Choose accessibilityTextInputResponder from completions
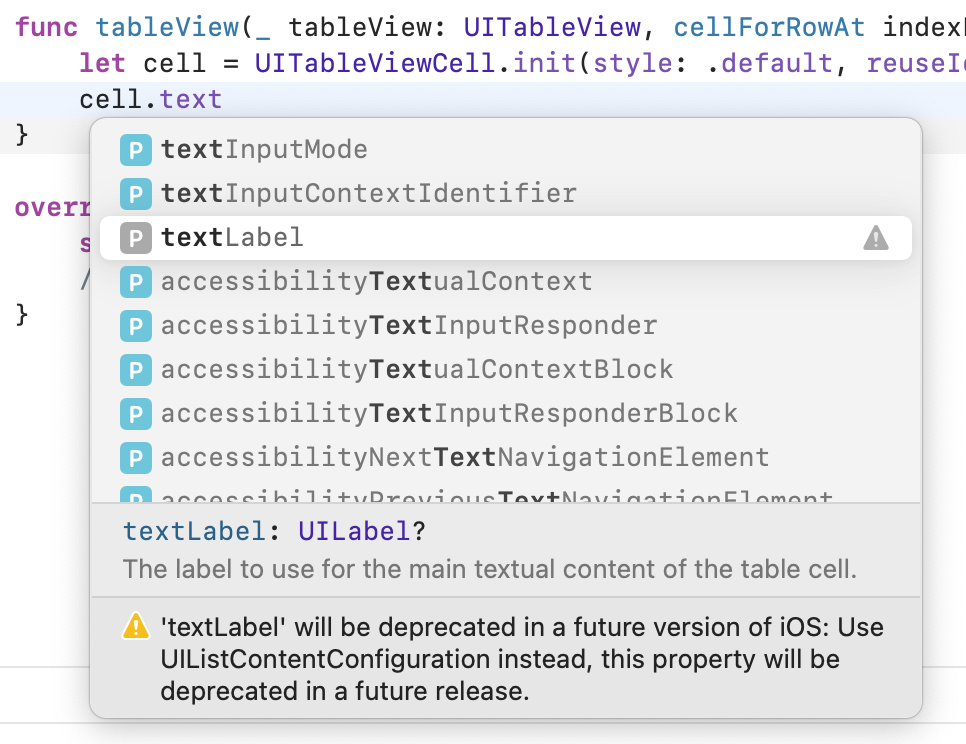Image resolution: width=966 pixels, height=744 pixels. pyautogui.click(x=505, y=326)
